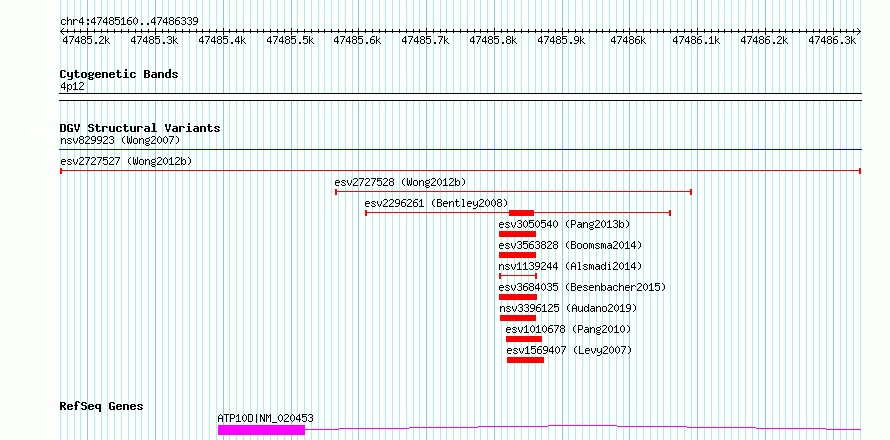Click the thick red block of esv2296261
Viewport: 890px width, 440px height.
pyautogui.click(x=522, y=213)
